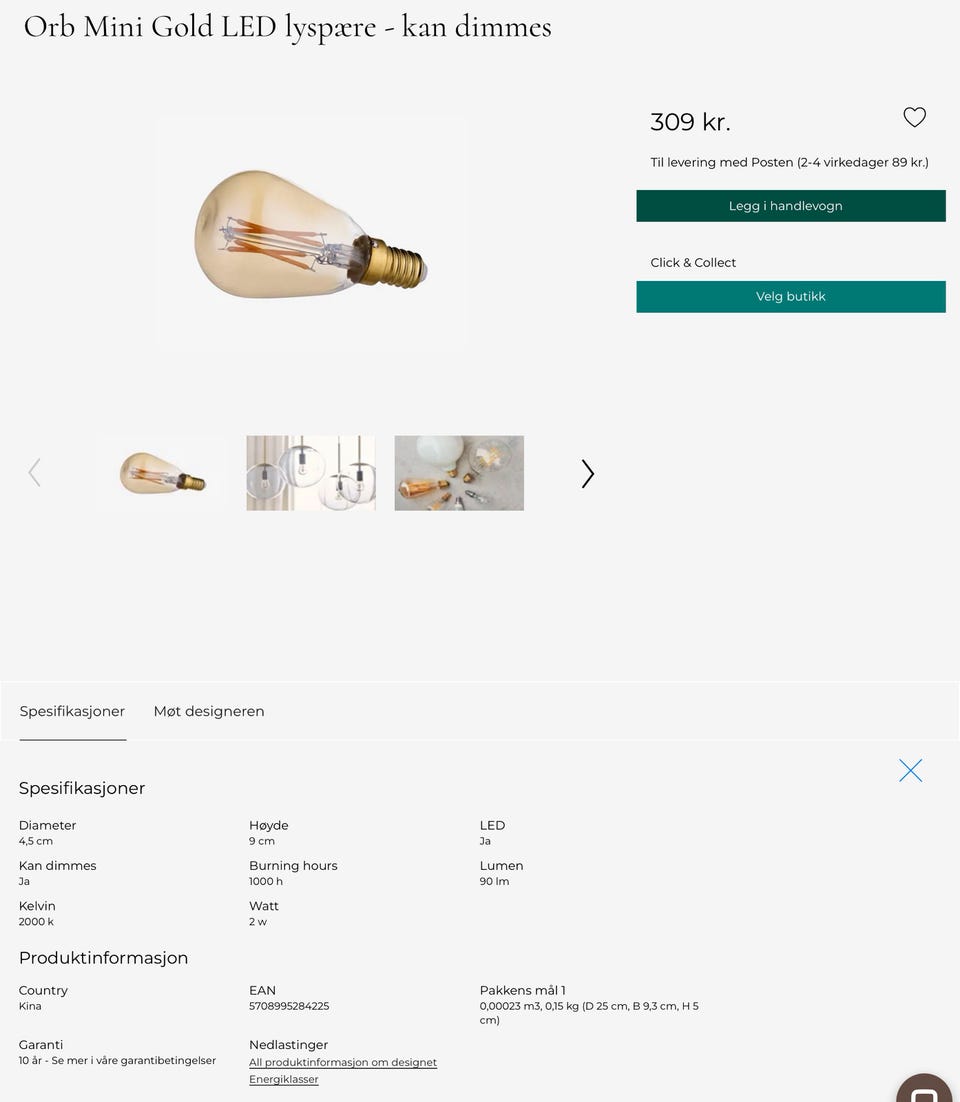Viewport: 960px width, 1102px height.
Task: Switch to Møt designeren tab
Action: click(209, 711)
